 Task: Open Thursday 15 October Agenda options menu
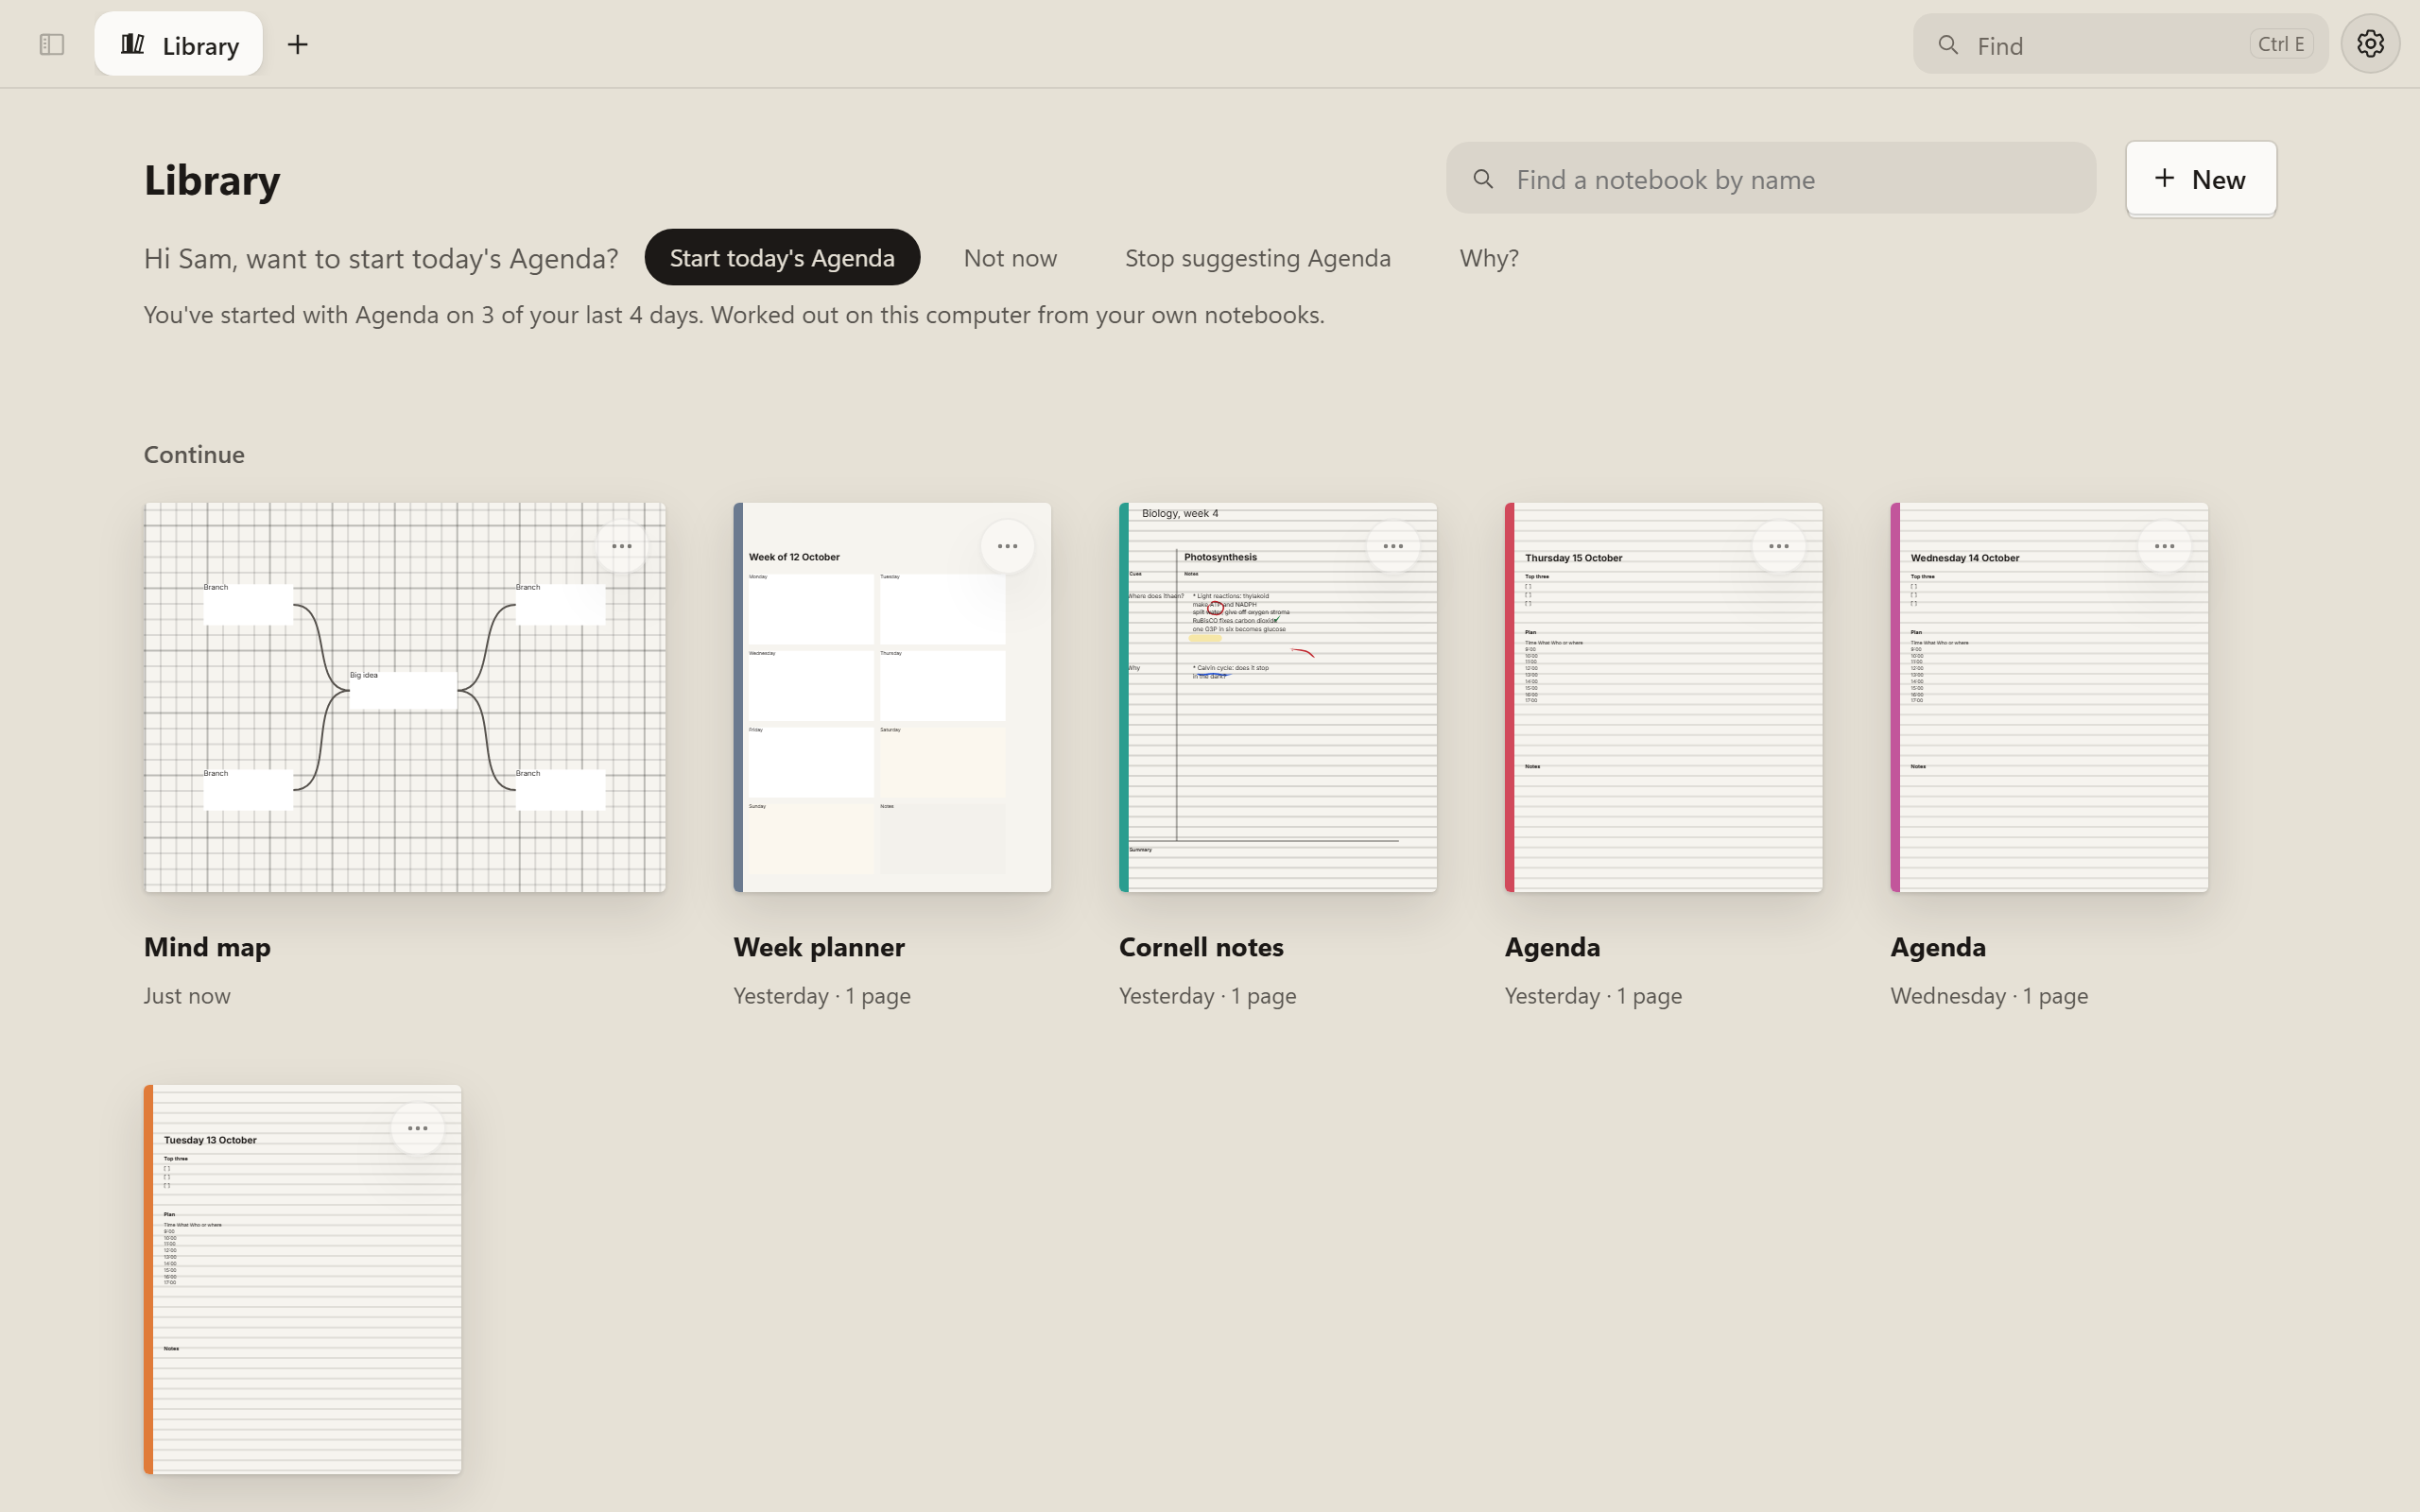1778,546
